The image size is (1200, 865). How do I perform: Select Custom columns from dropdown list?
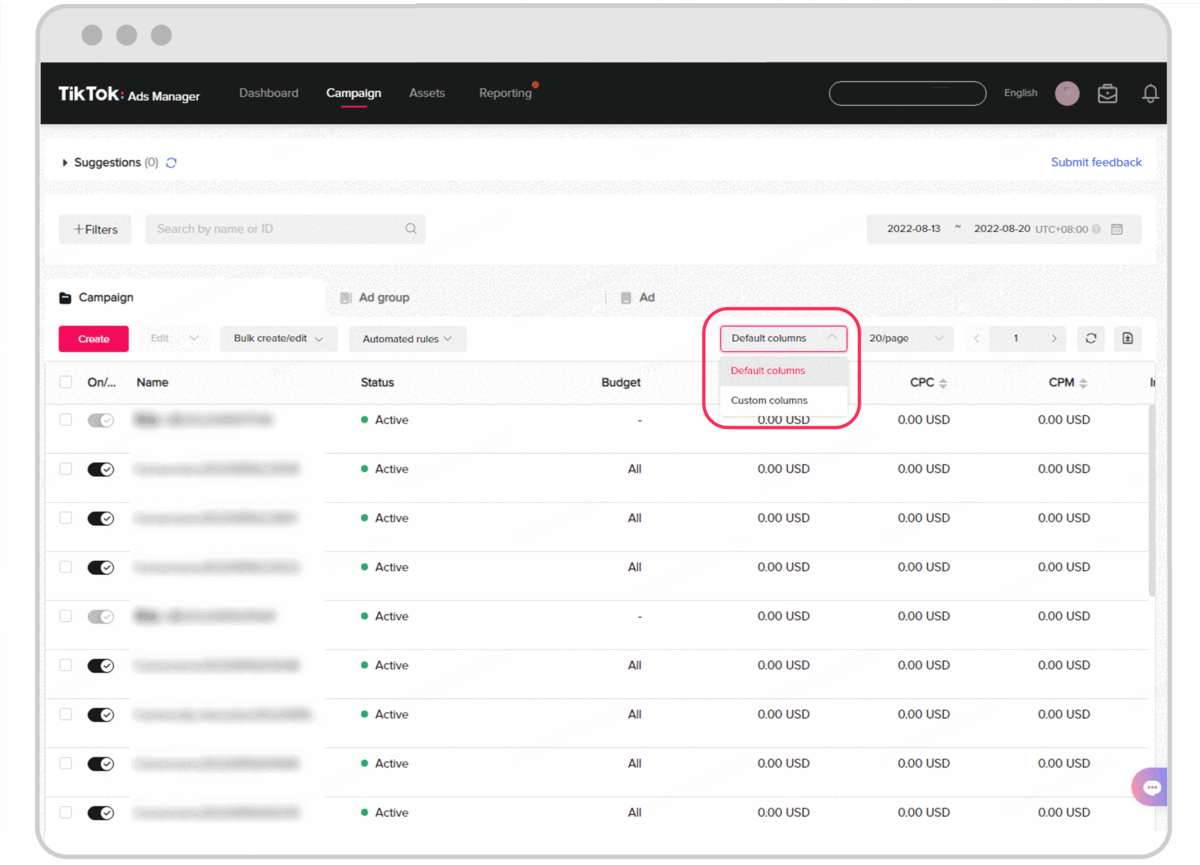pyautogui.click(x=769, y=401)
